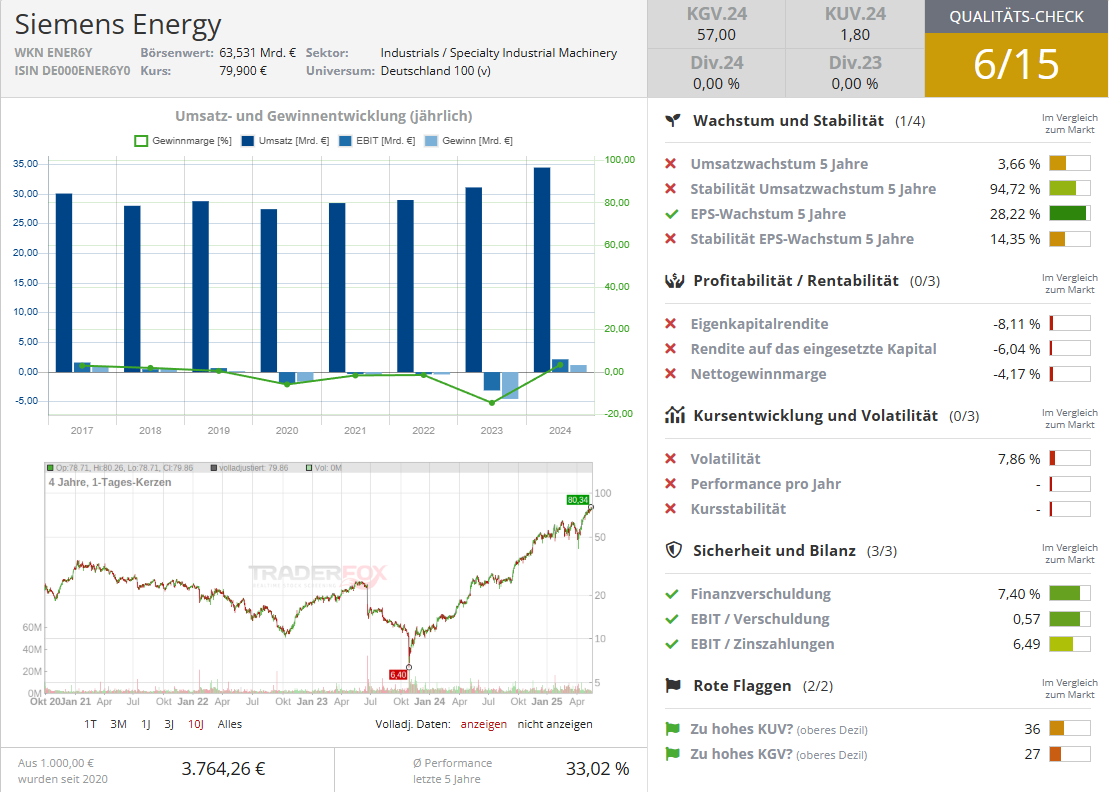This screenshot has width=1109, height=792.
Task: Click the 80,34 price marker on chart
Action: click(x=578, y=500)
